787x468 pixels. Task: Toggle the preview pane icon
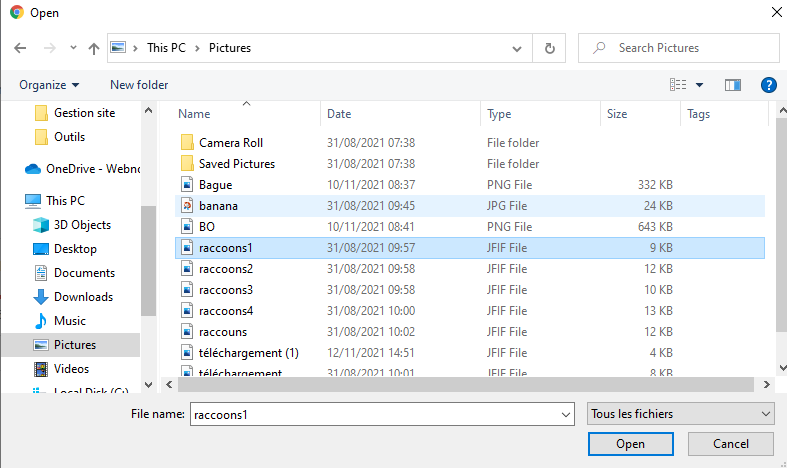pos(732,85)
